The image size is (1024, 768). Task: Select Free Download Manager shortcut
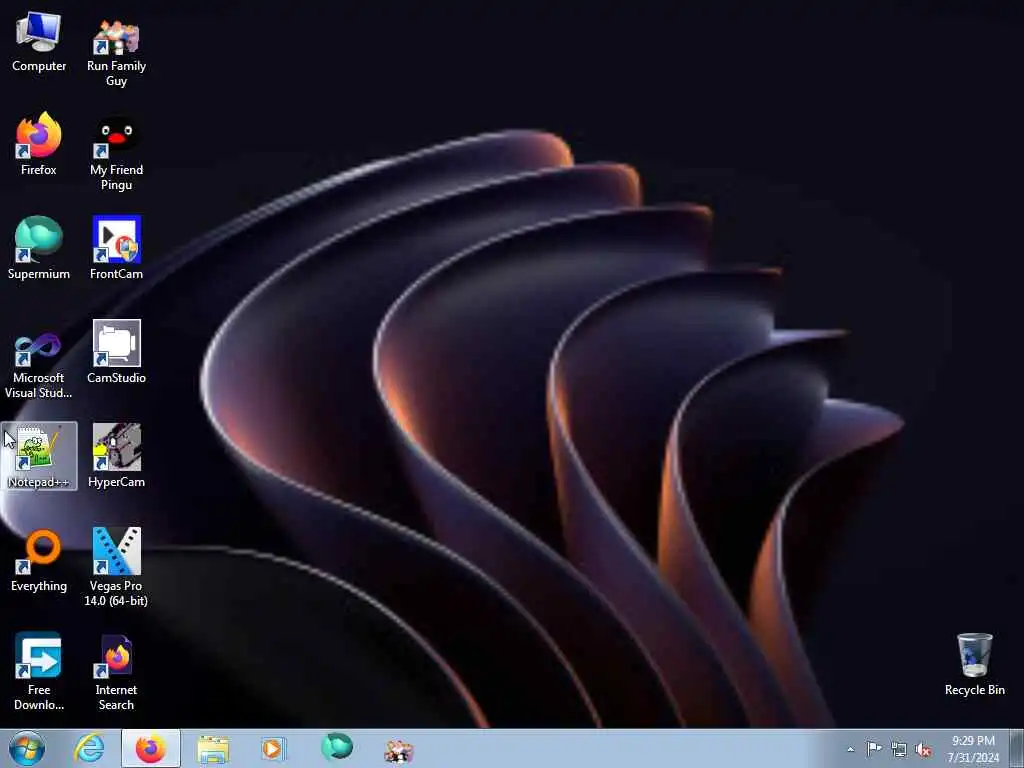[x=39, y=671]
